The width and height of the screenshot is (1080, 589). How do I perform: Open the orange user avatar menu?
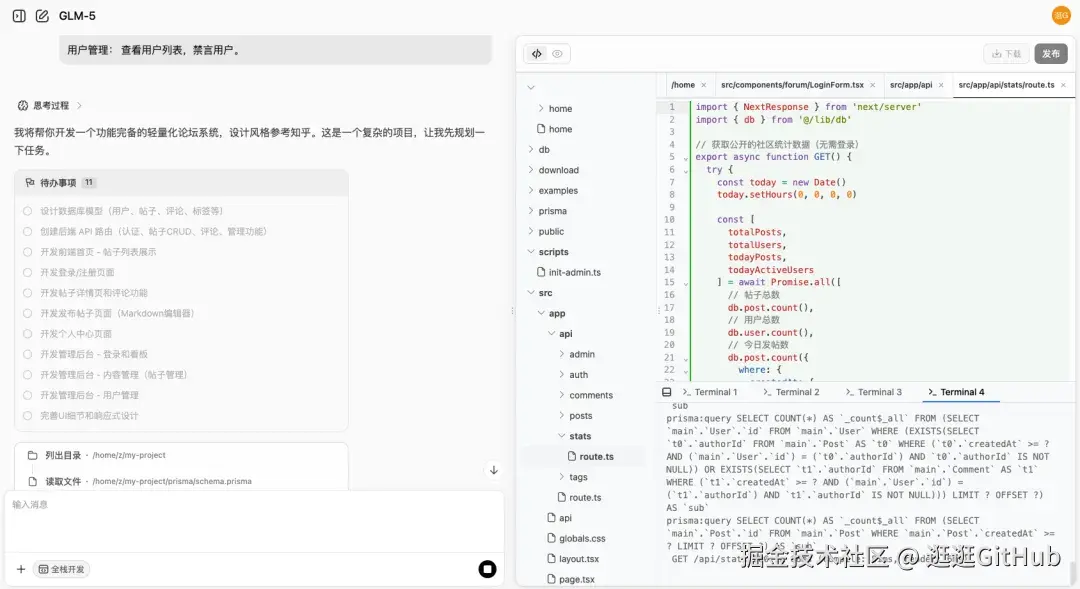click(x=1061, y=15)
